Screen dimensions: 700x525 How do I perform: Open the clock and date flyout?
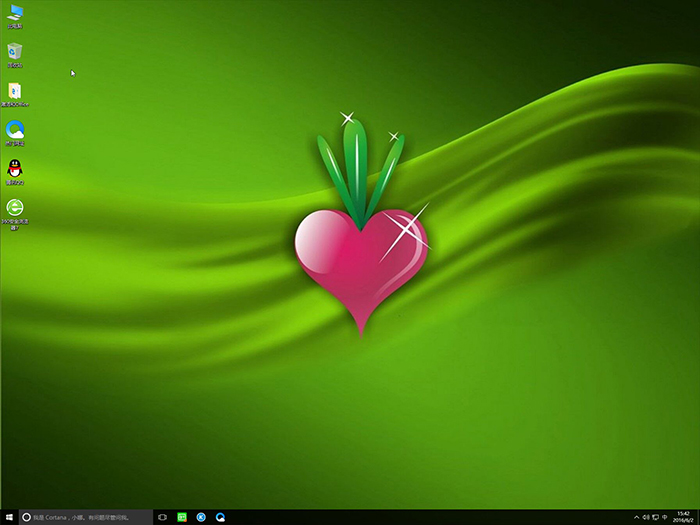pos(684,517)
